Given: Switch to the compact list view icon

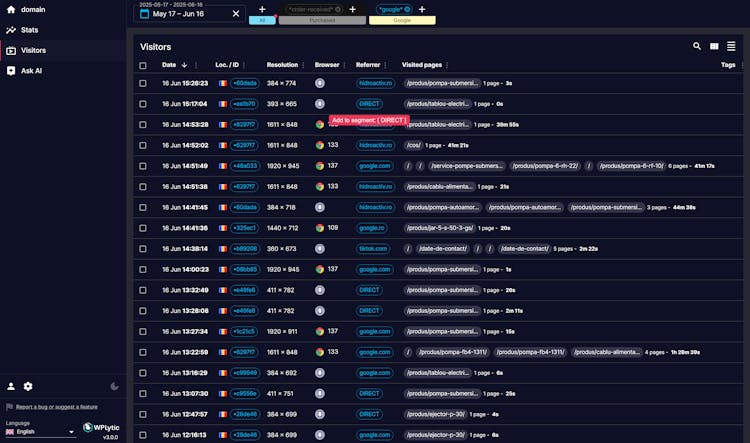Looking at the screenshot, I should [x=731, y=46].
